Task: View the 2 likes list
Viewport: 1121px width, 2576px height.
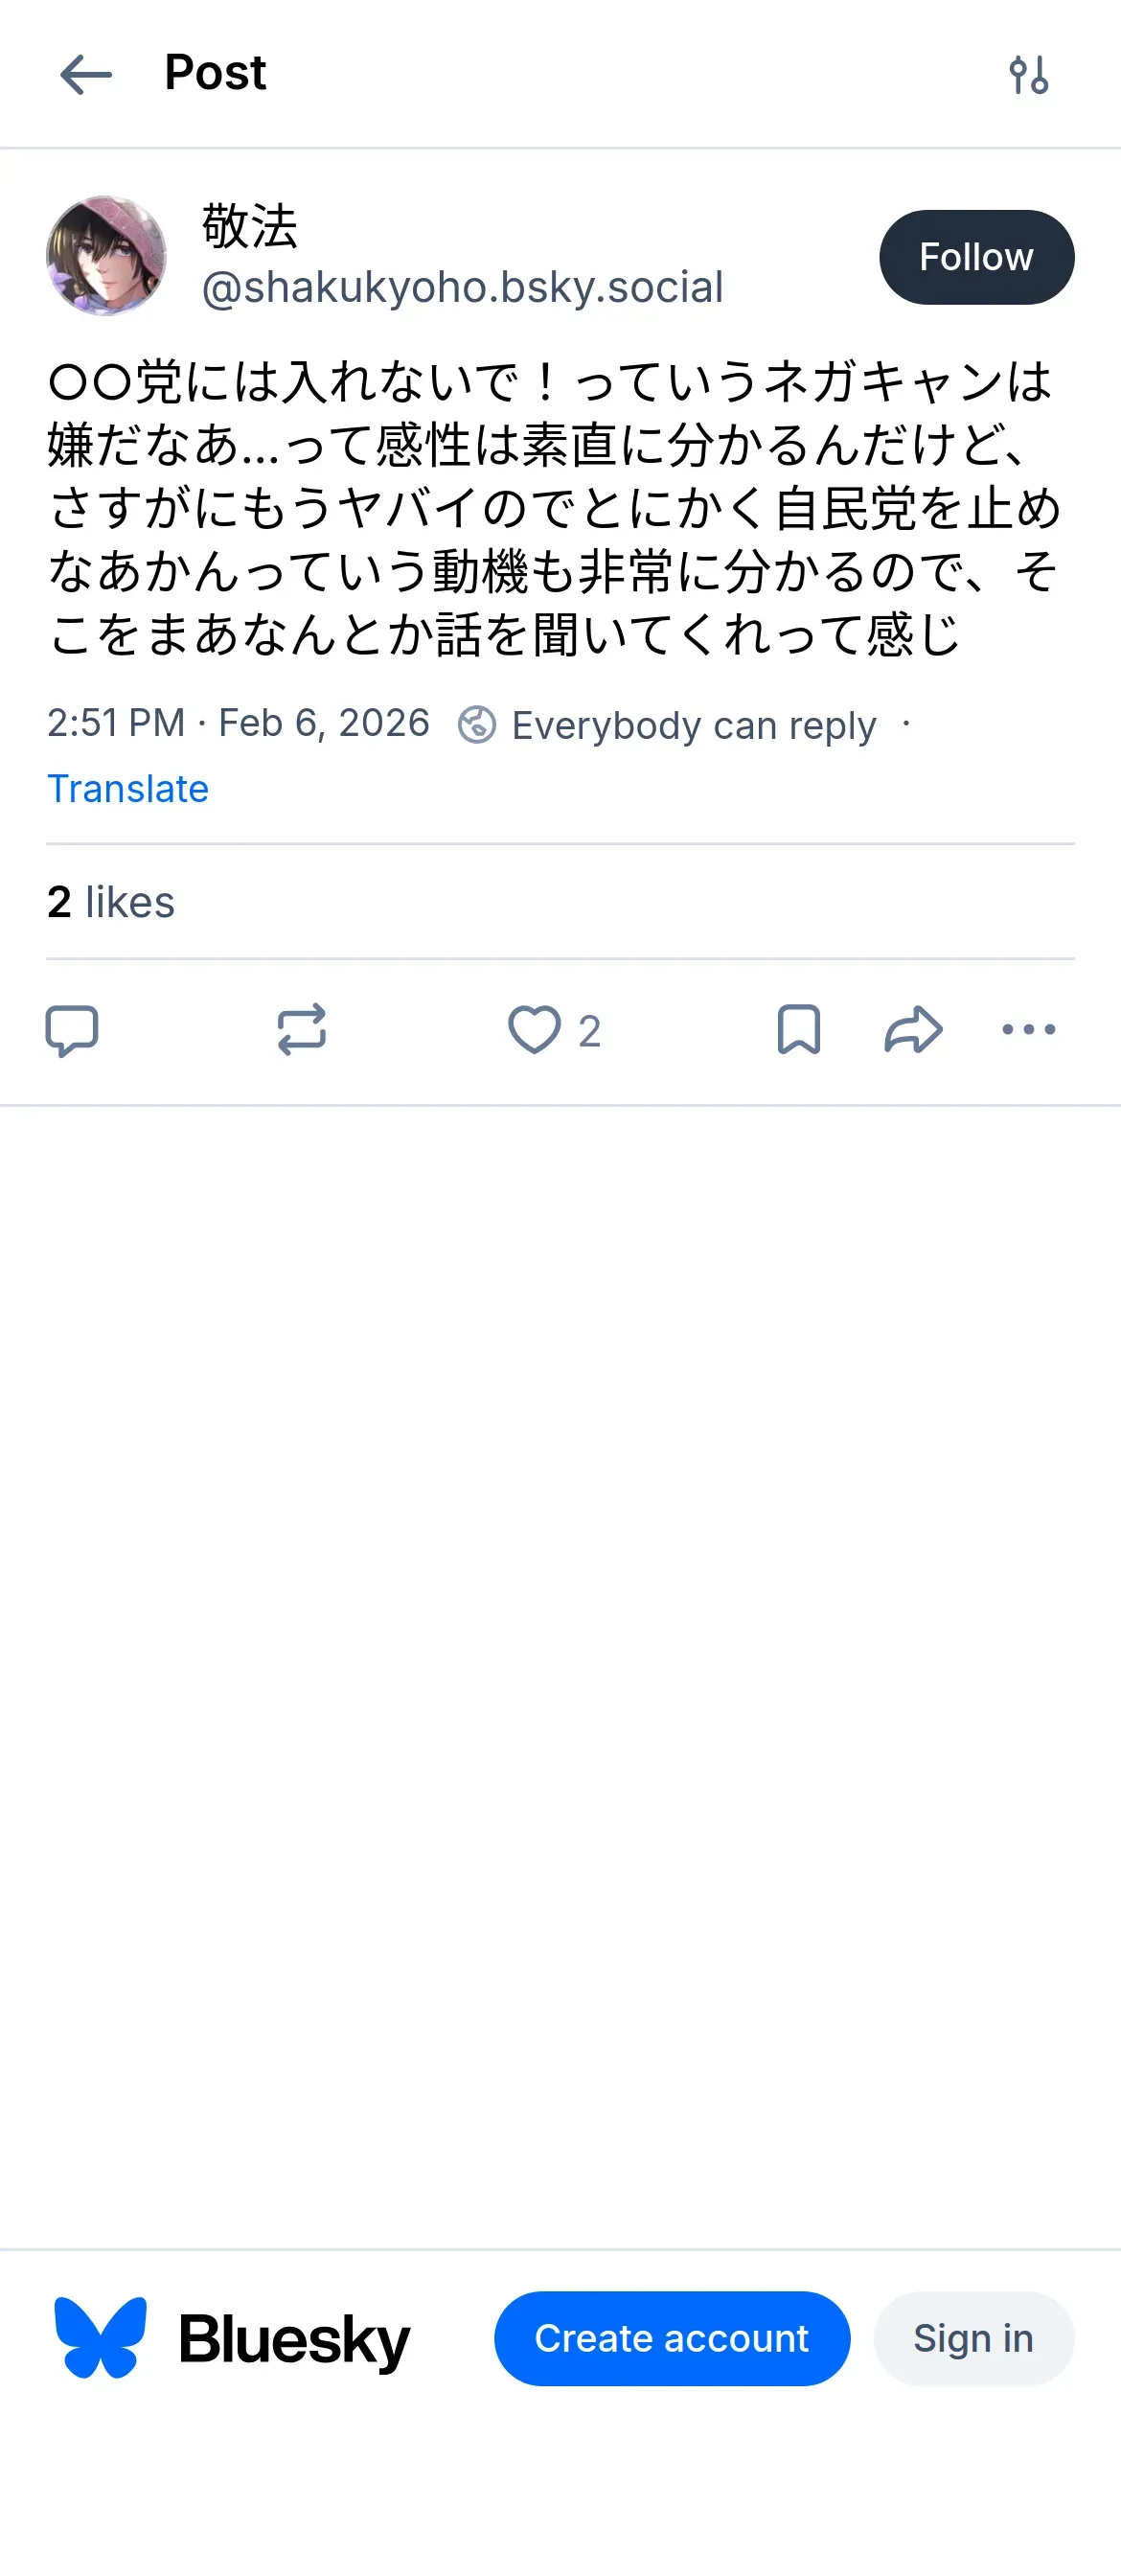Action: point(111,902)
